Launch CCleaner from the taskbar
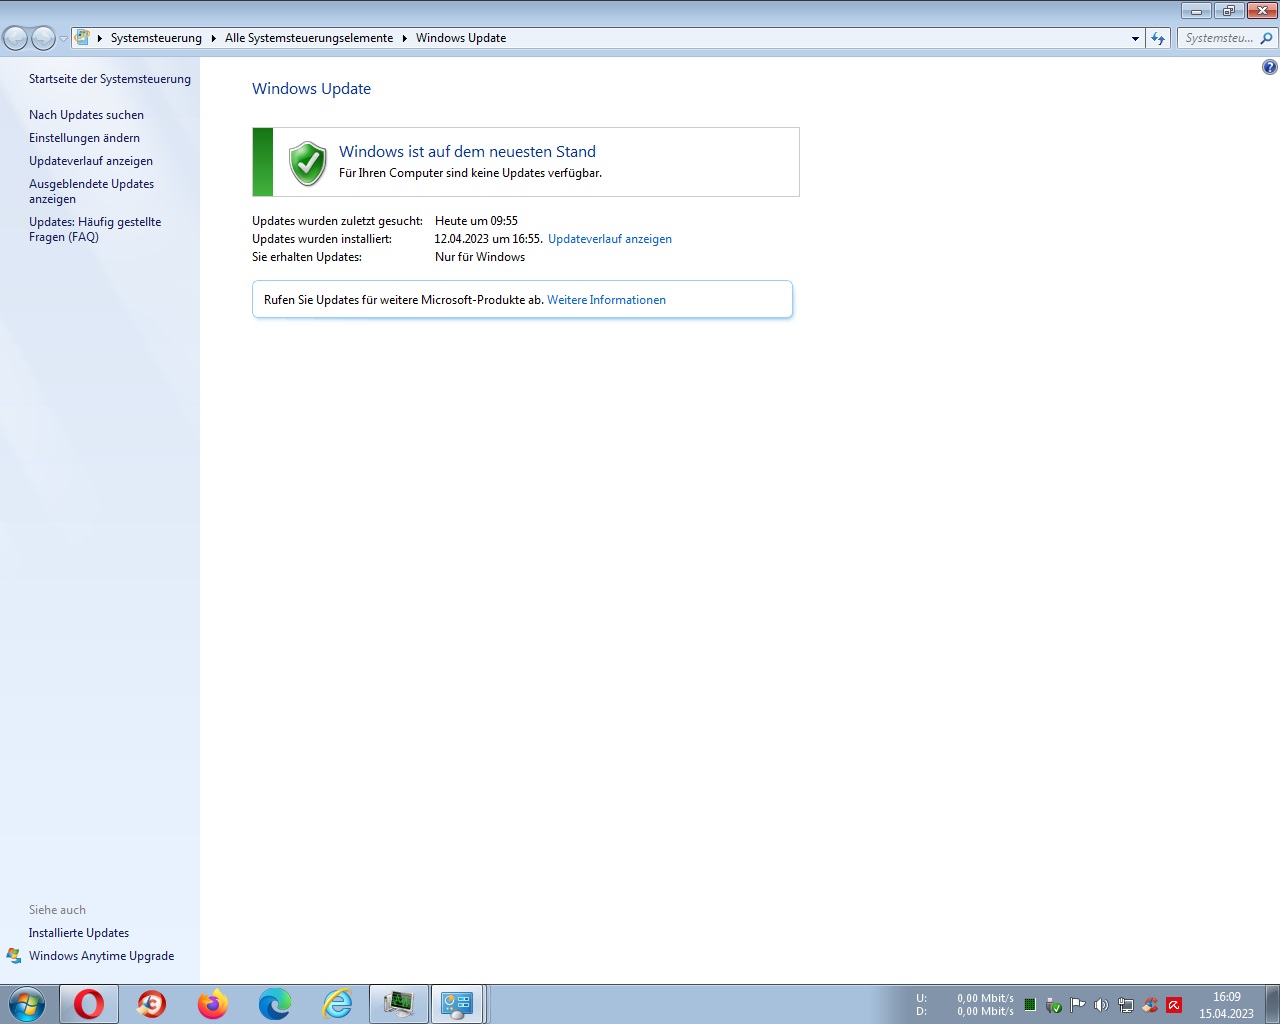 151,1004
